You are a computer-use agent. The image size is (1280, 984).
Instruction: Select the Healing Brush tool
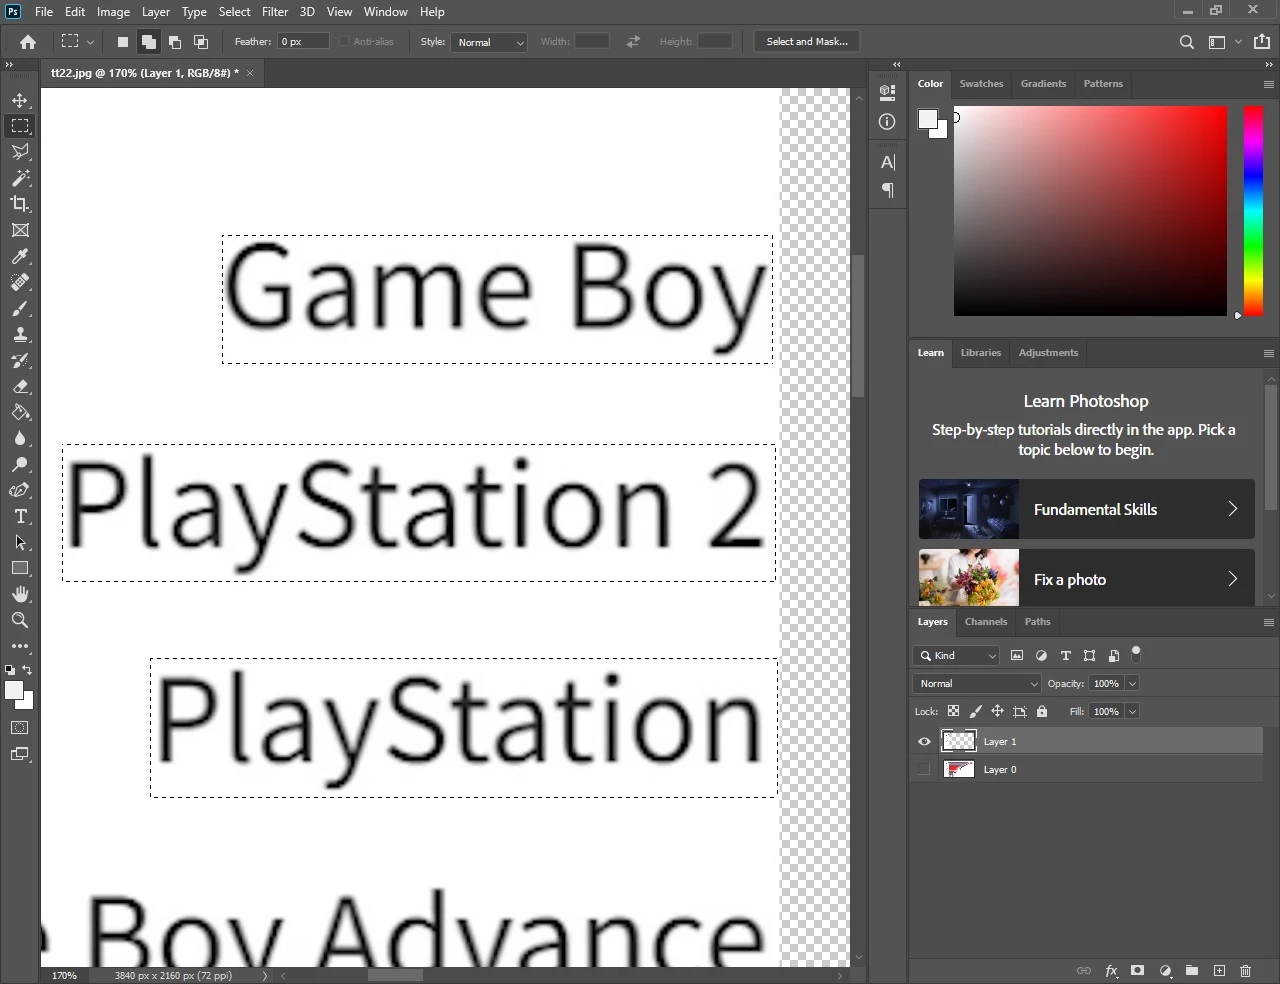click(20, 283)
